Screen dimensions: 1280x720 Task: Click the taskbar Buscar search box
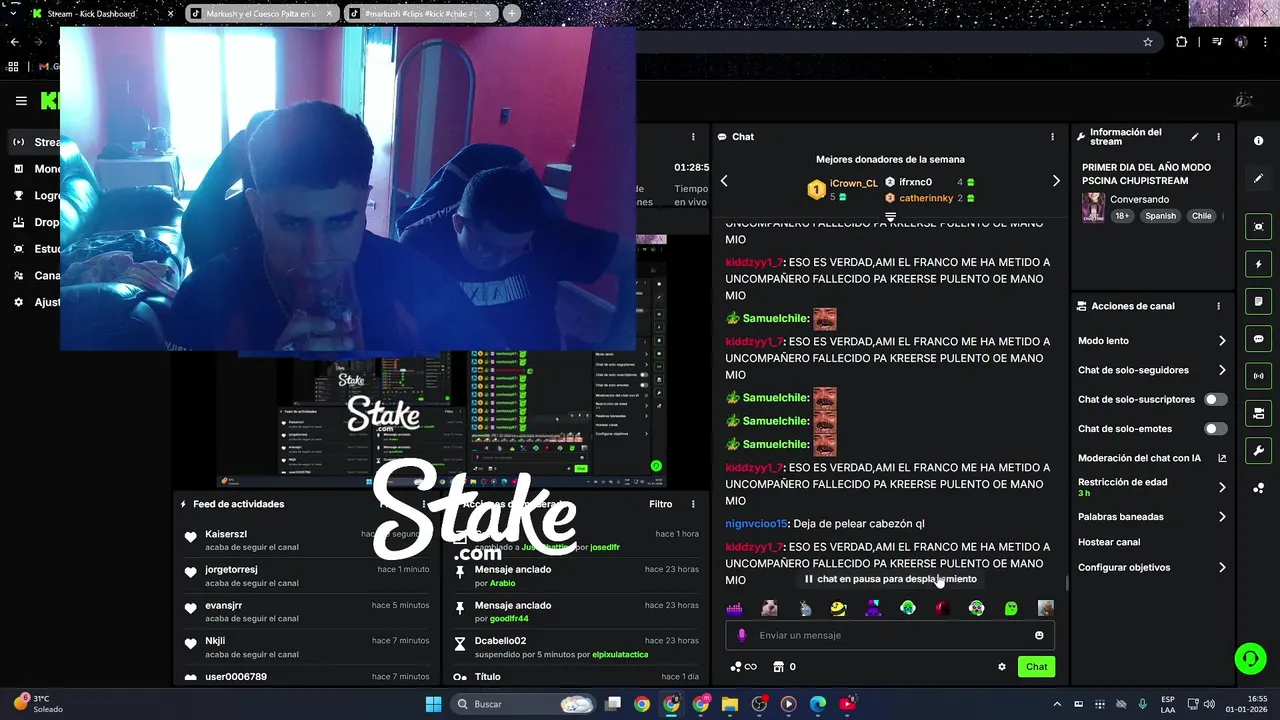pyautogui.click(x=523, y=704)
